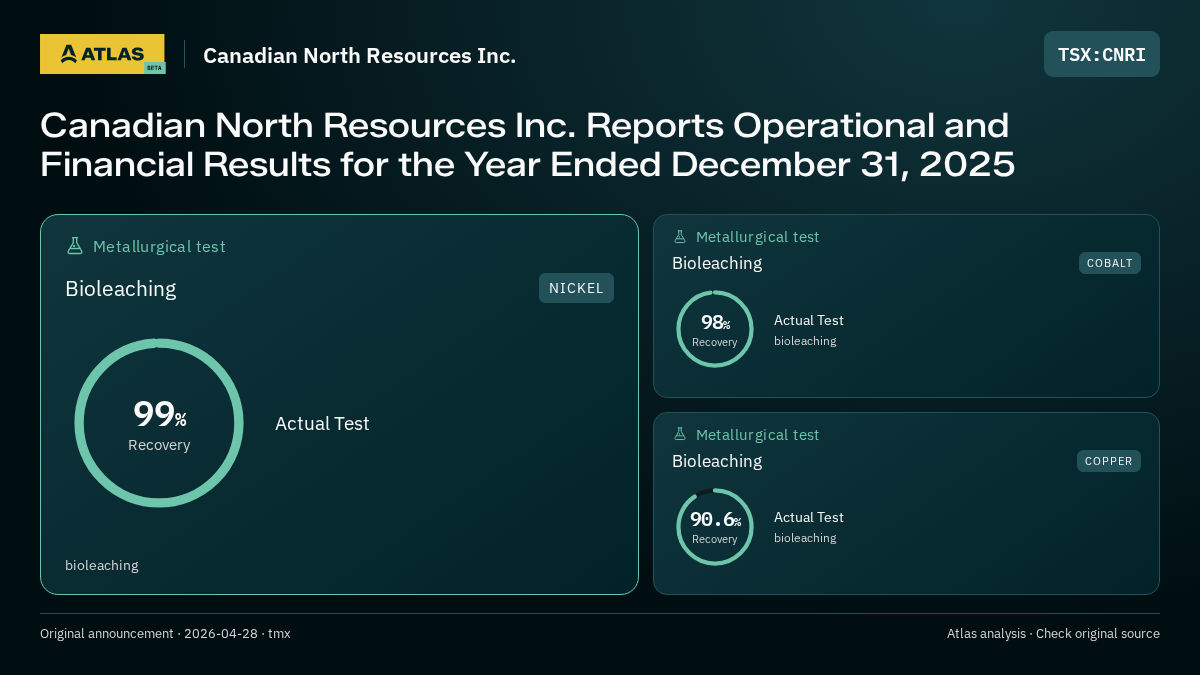
Task: Select the NICKEL tag
Action: click(576, 288)
